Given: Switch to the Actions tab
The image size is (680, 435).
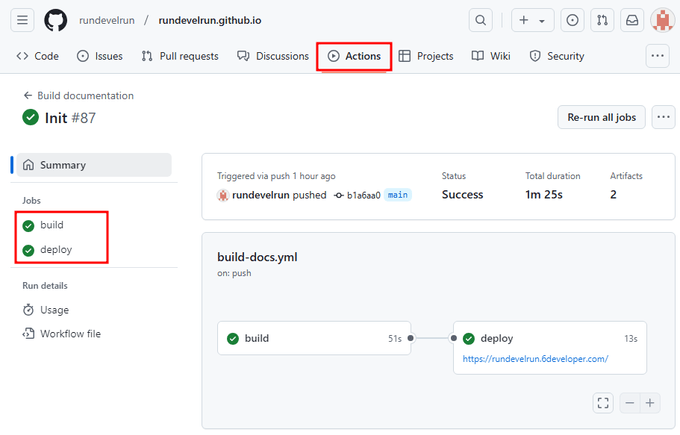Looking at the screenshot, I should [354, 56].
